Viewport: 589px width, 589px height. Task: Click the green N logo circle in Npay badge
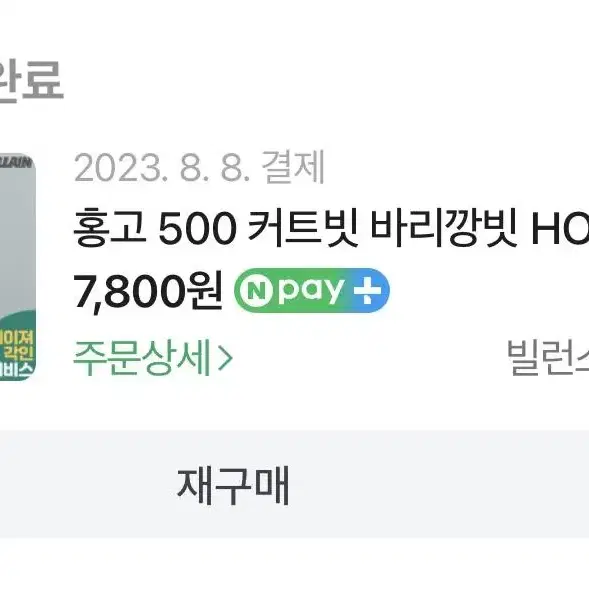coord(256,290)
